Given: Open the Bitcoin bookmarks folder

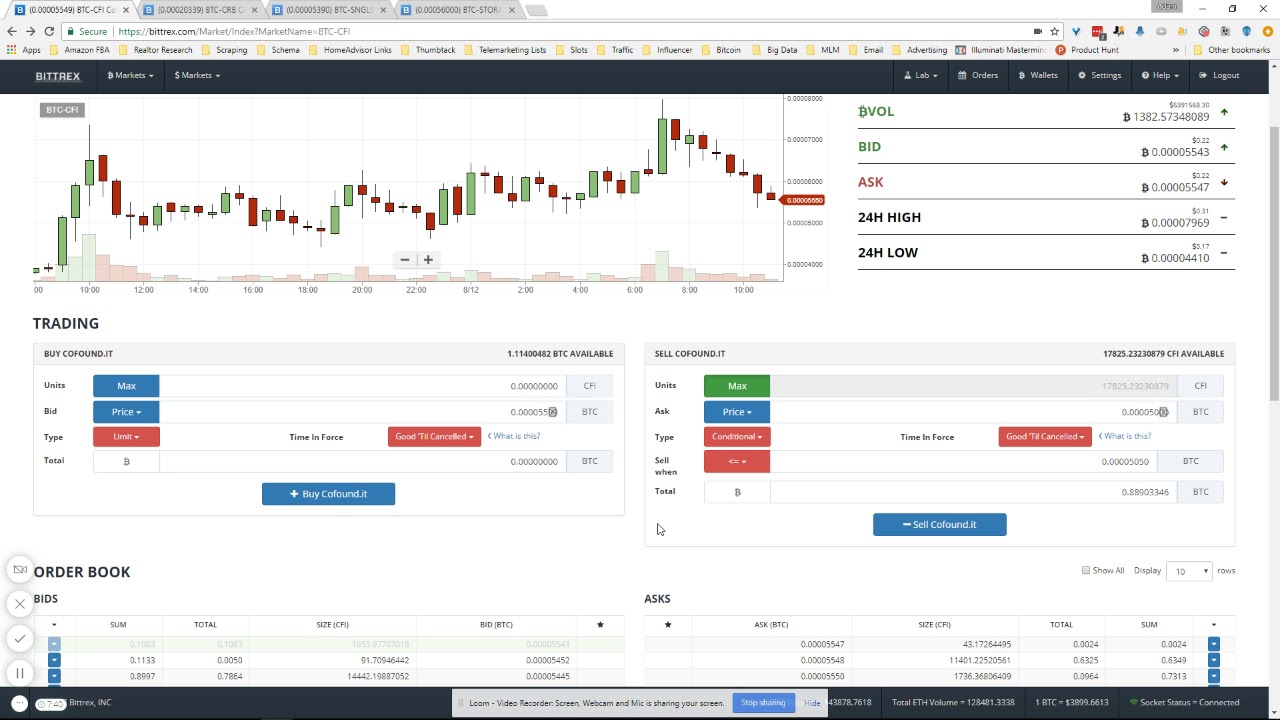Looking at the screenshot, I should point(721,50).
